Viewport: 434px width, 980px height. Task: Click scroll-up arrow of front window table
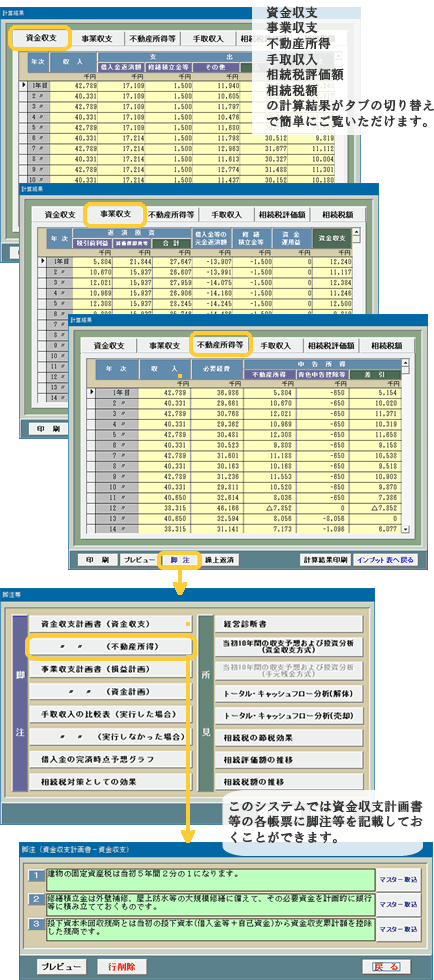(405, 363)
